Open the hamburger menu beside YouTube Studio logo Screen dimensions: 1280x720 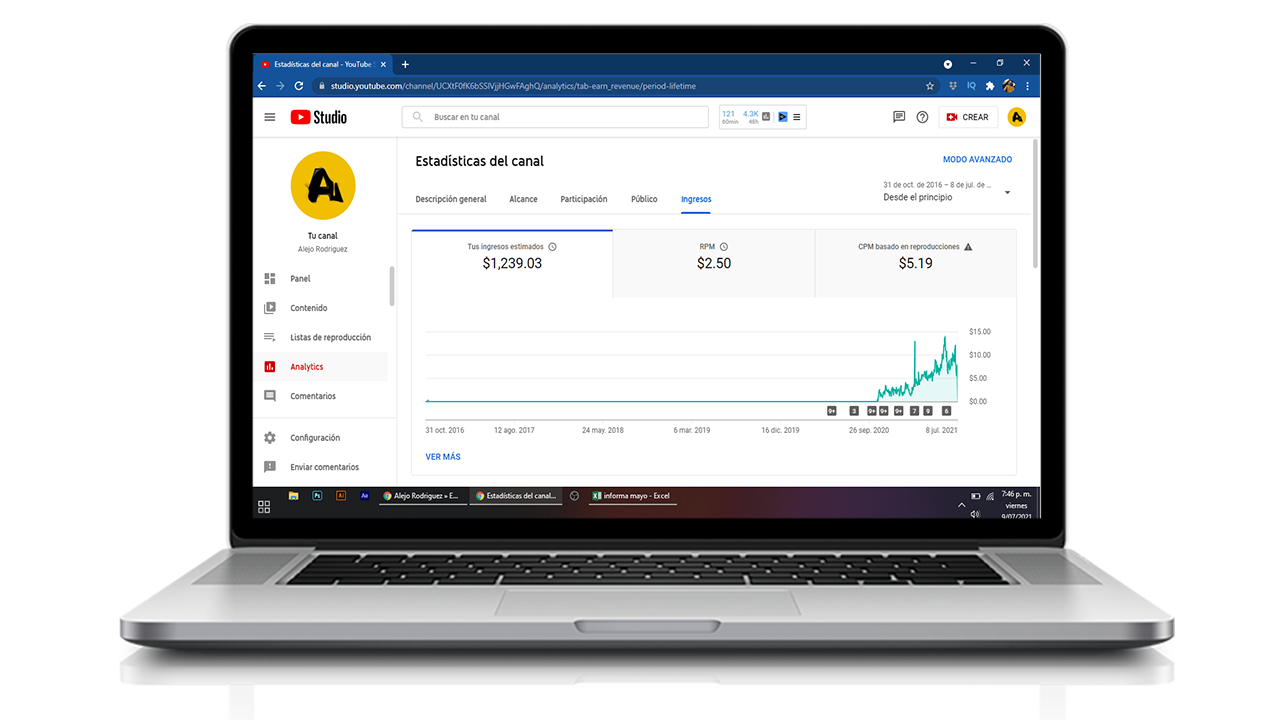coord(269,117)
